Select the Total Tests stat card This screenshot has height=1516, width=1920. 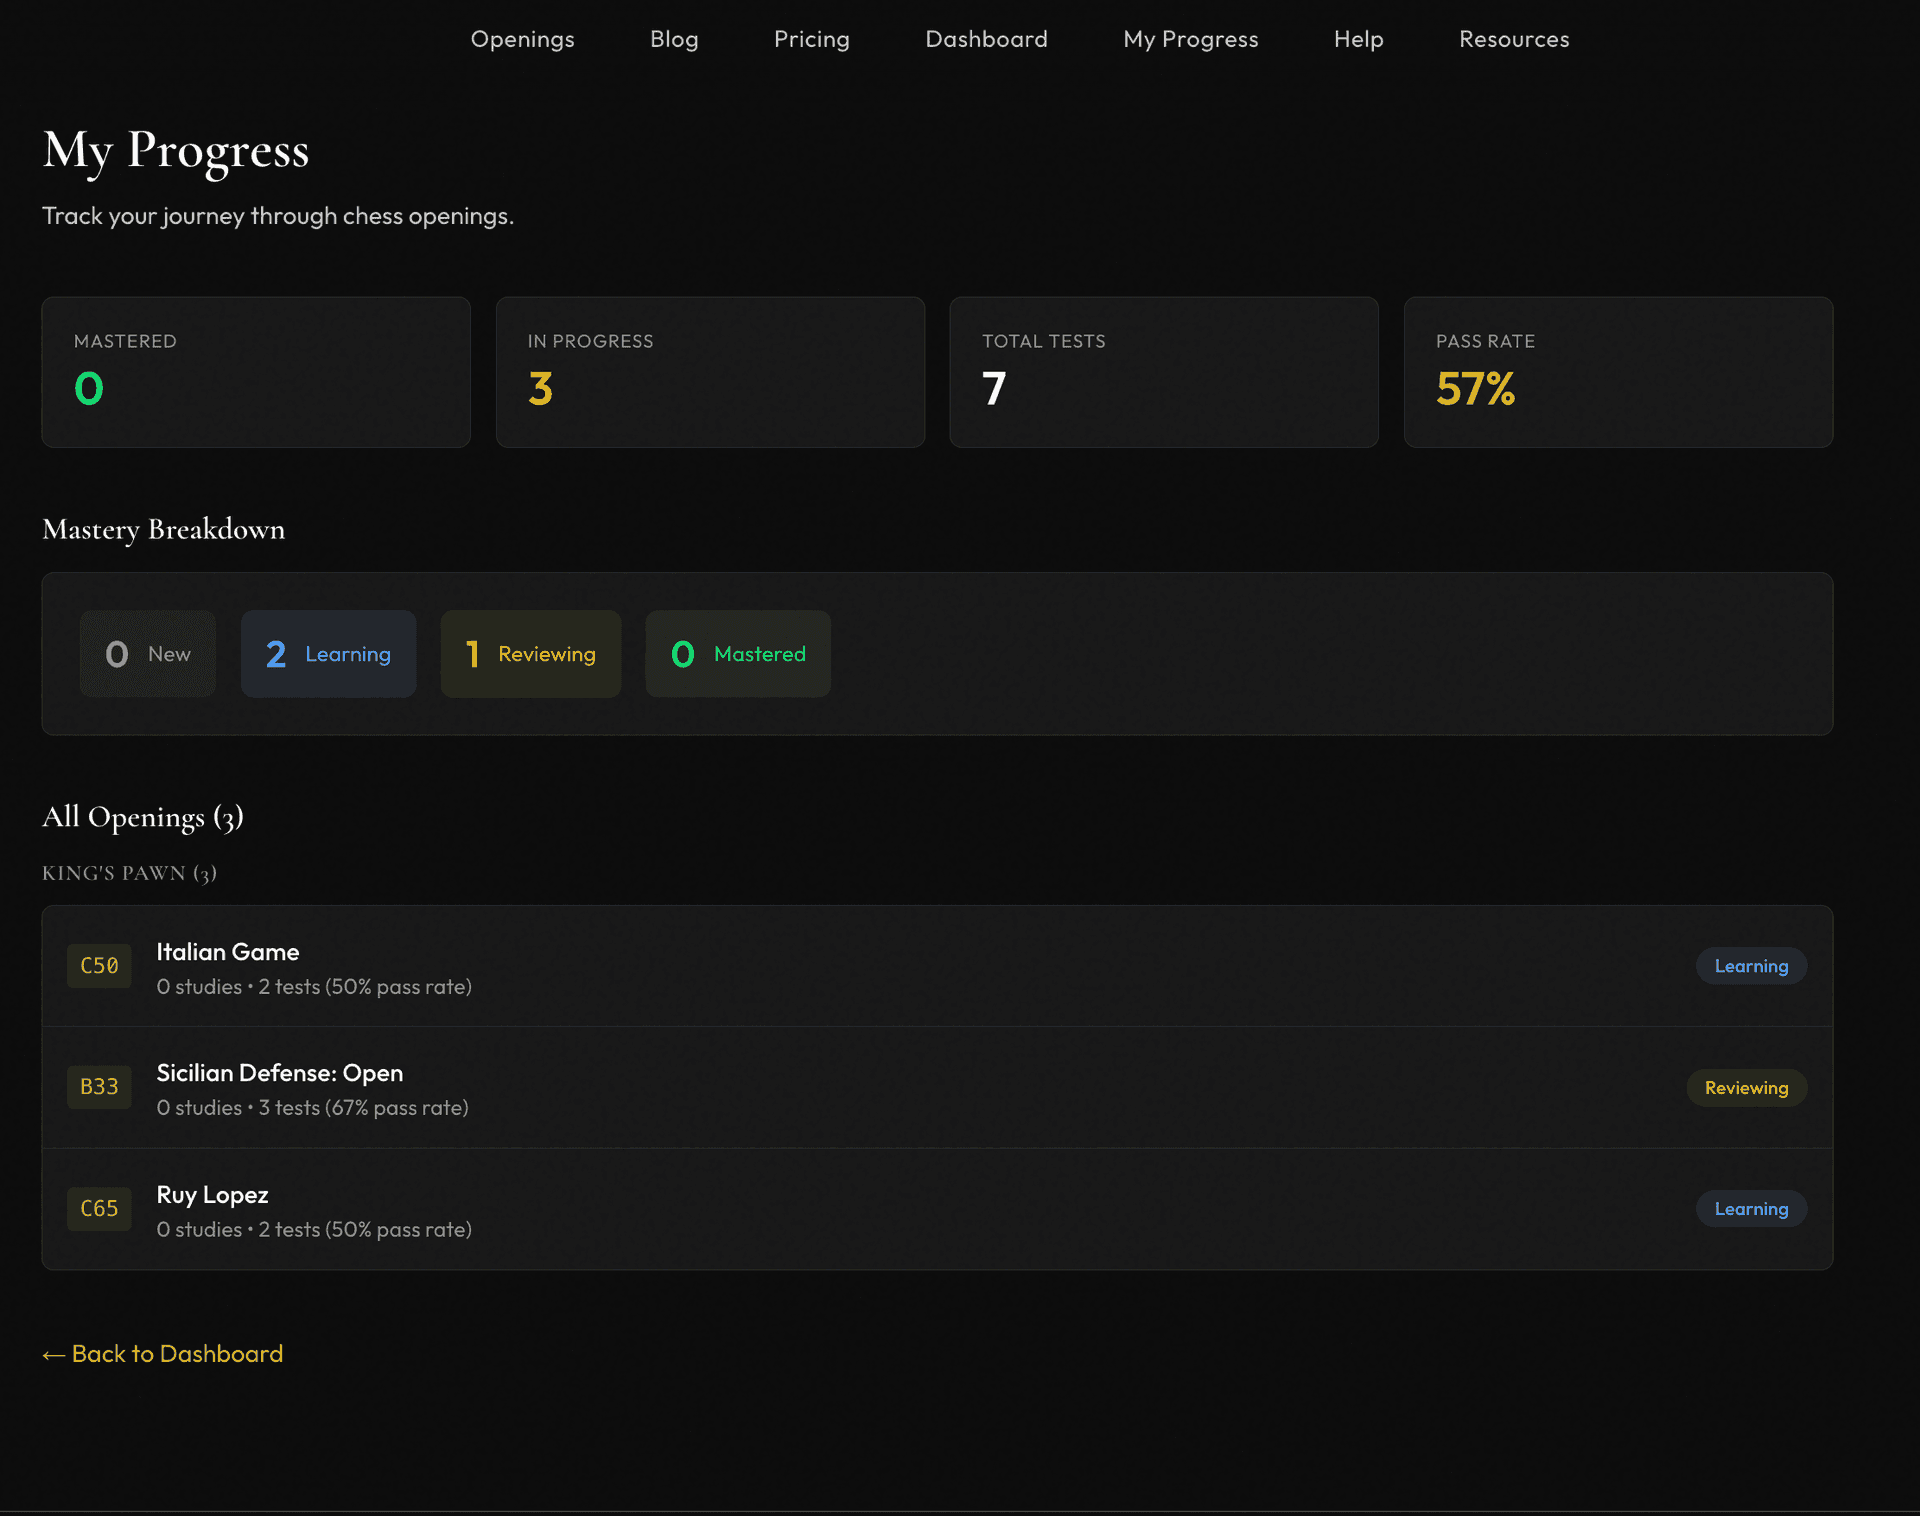pos(1163,371)
